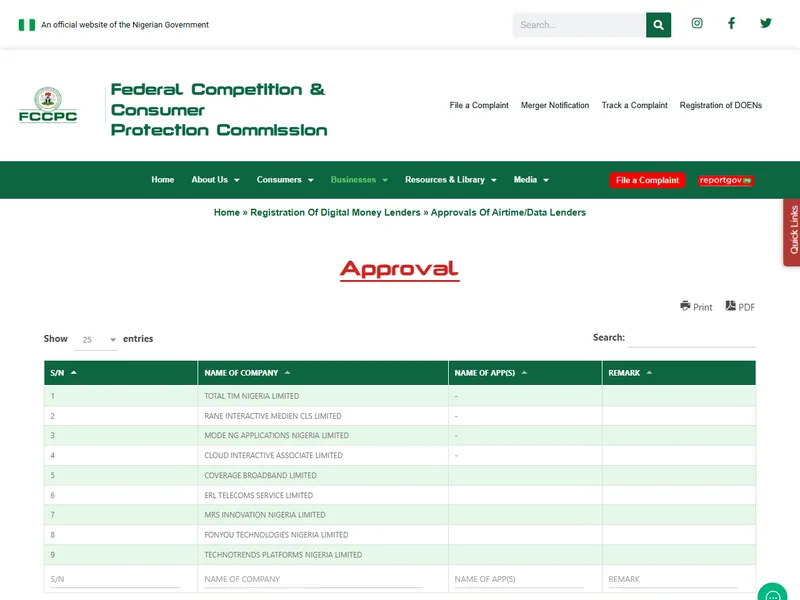800x600 pixels.
Task: Open the FCCPC Instagram page
Action: [697, 23]
